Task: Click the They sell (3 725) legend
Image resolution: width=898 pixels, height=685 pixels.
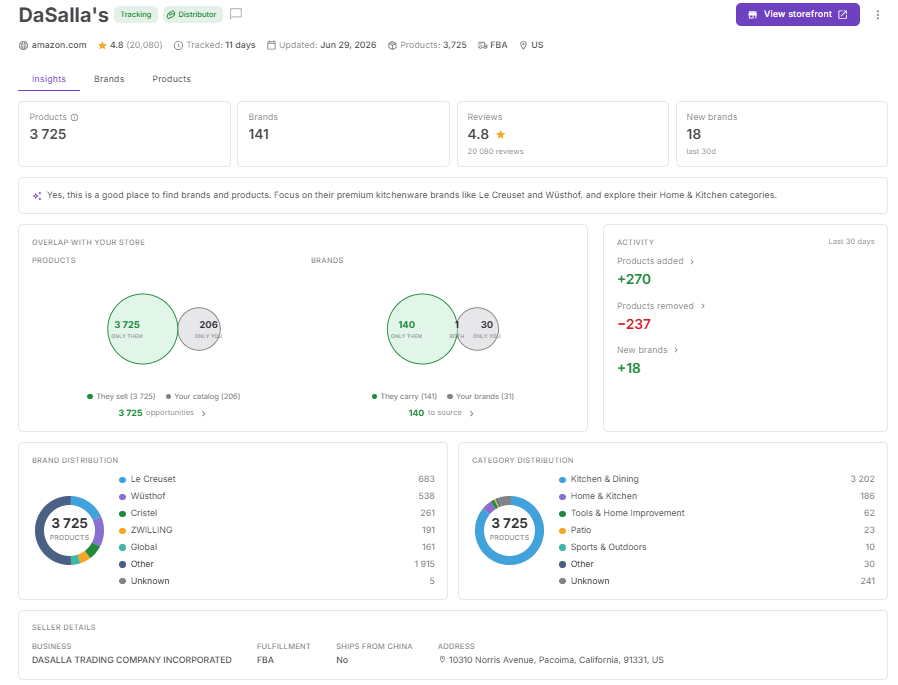Action: pyautogui.click(x=121, y=396)
